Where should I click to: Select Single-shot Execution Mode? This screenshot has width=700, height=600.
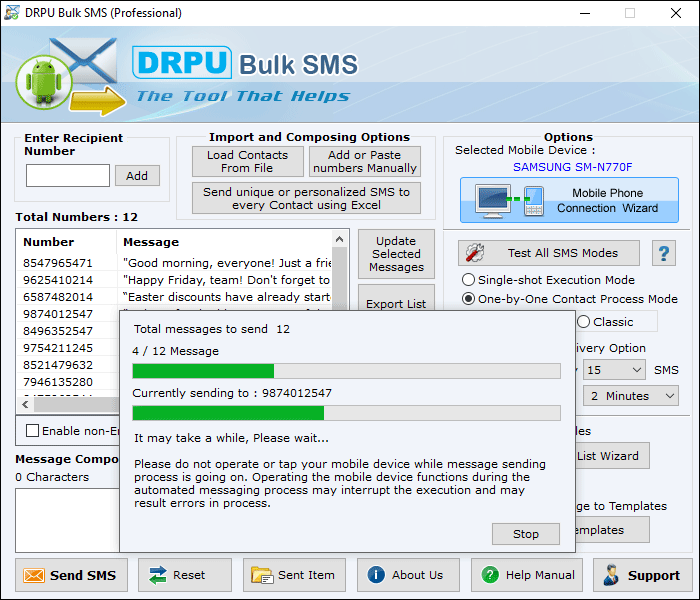[468, 280]
